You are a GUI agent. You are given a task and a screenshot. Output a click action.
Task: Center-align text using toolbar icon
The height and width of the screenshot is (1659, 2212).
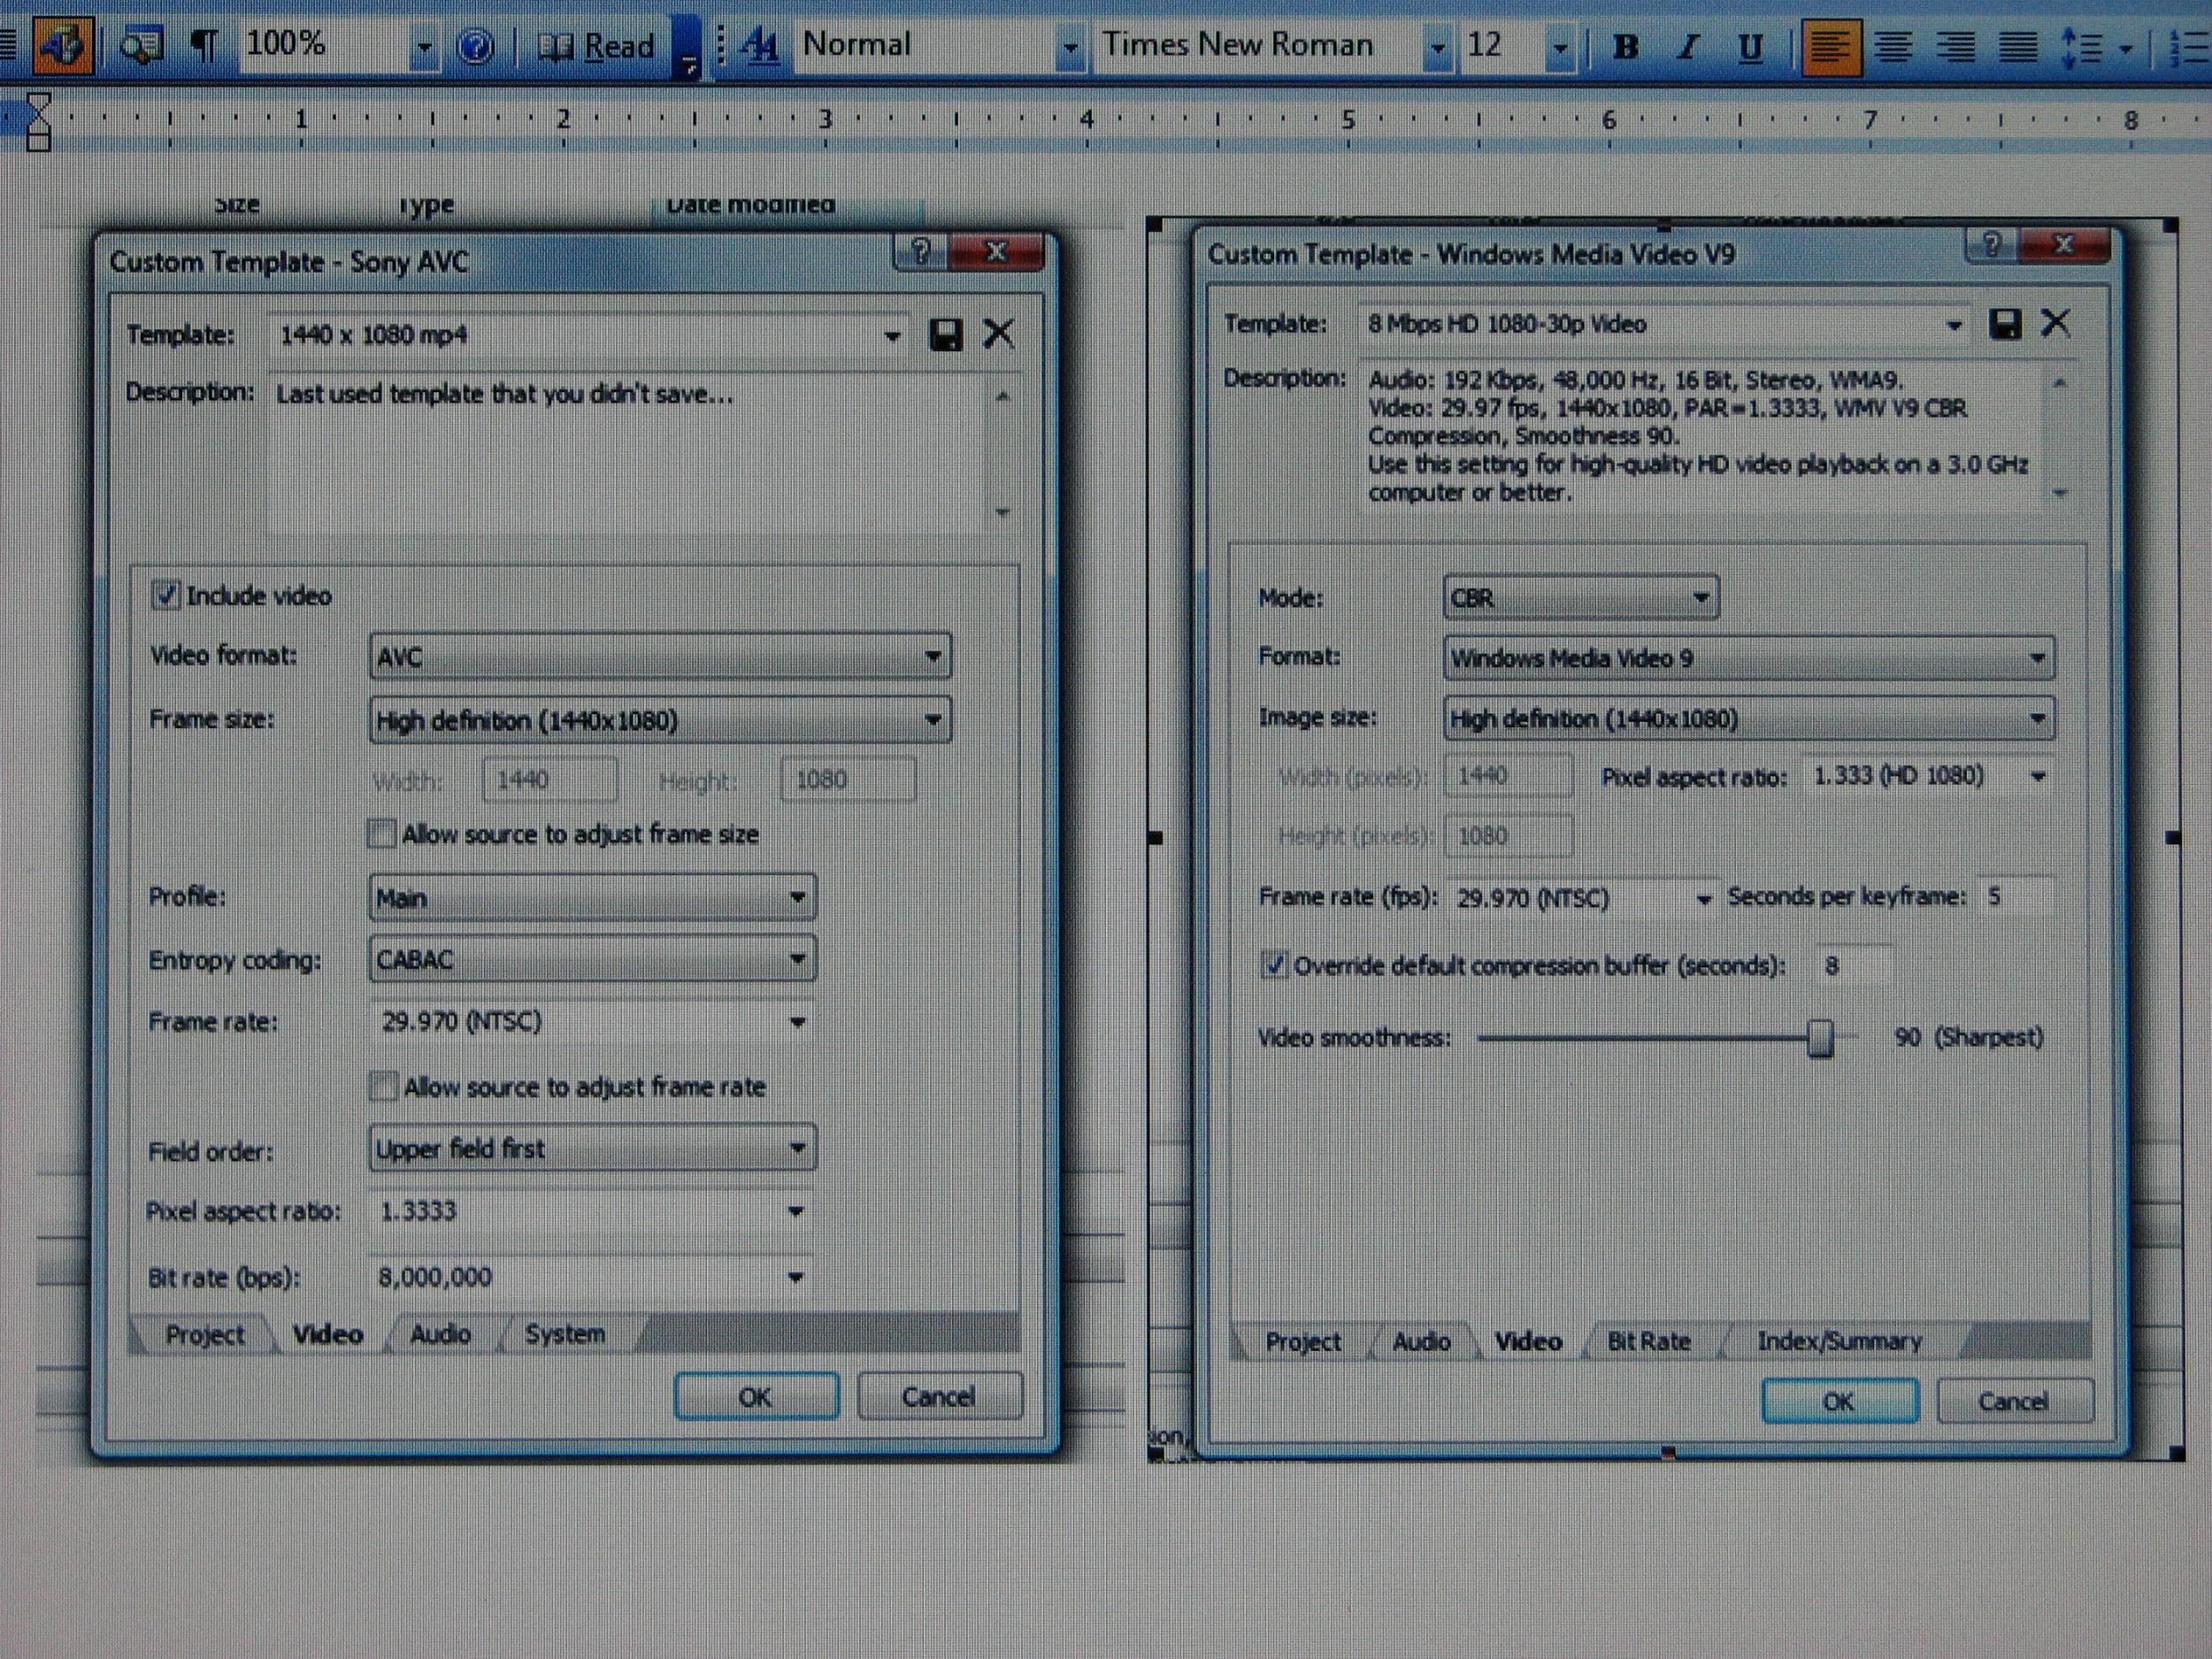click(x=1893, y=47)
